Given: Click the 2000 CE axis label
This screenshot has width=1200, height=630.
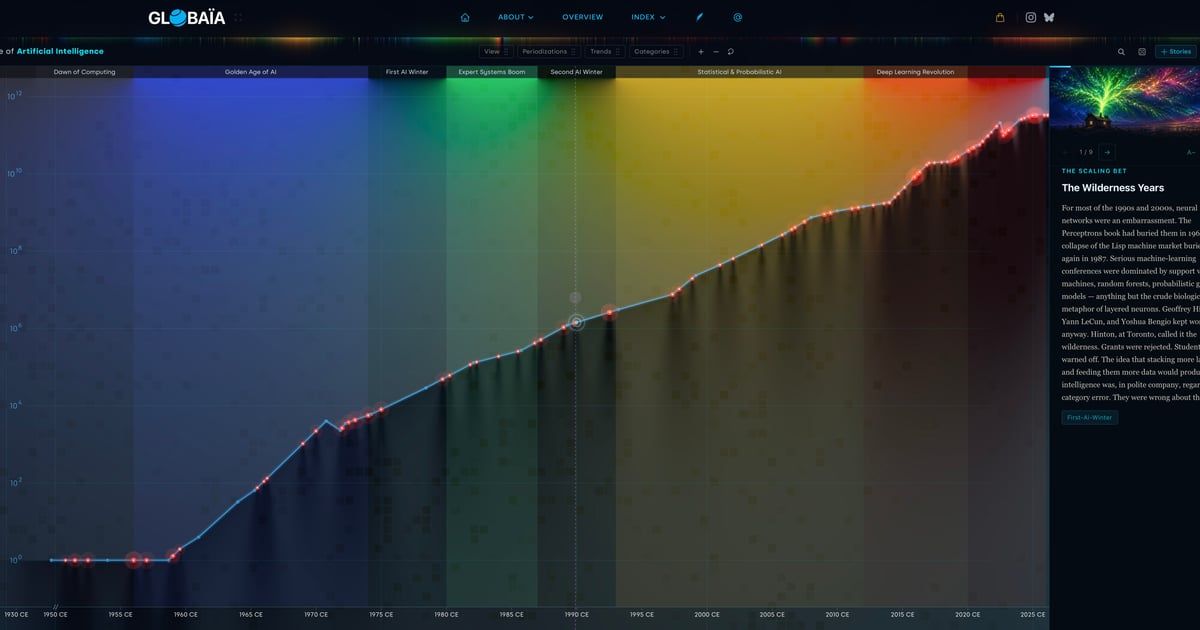Looking at the screenshot, I should [x=707, y=615].
